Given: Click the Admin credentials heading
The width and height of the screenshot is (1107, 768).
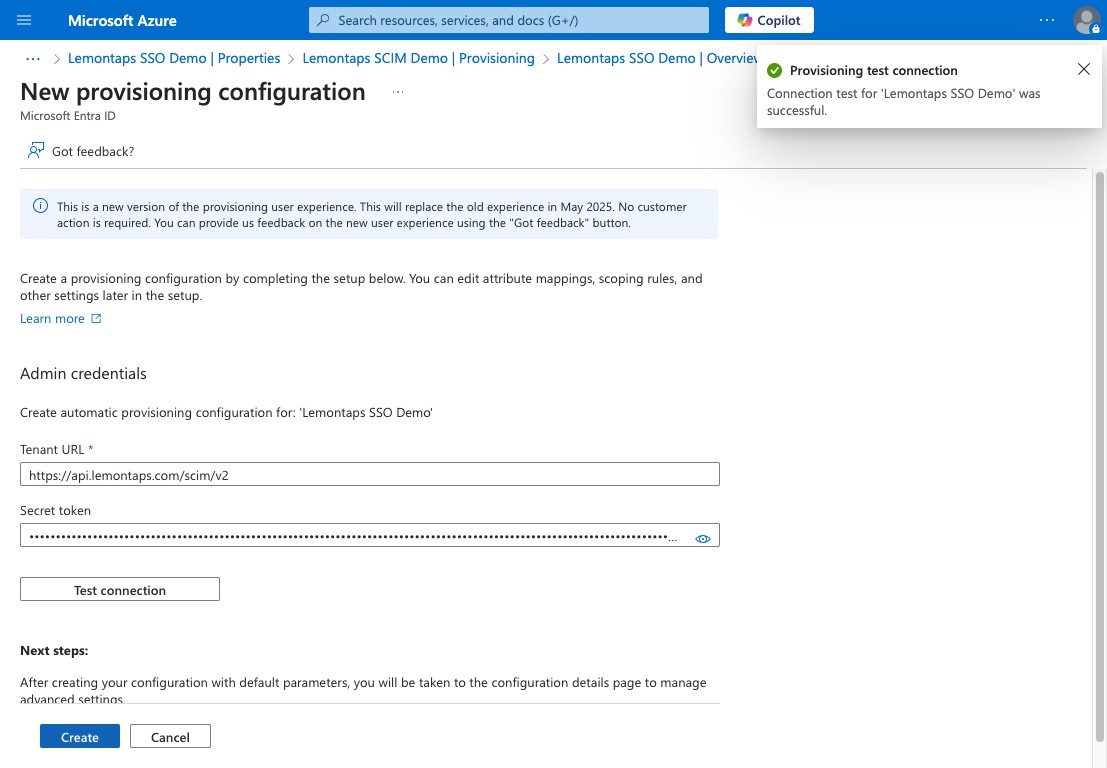Looking at the screenshot, I should tap(83, 373).
